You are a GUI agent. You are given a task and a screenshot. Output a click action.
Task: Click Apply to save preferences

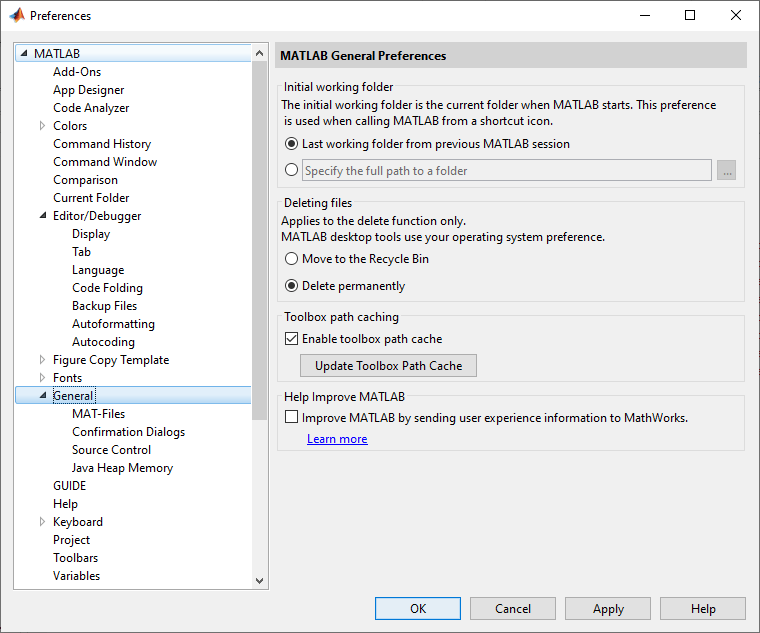608,608
